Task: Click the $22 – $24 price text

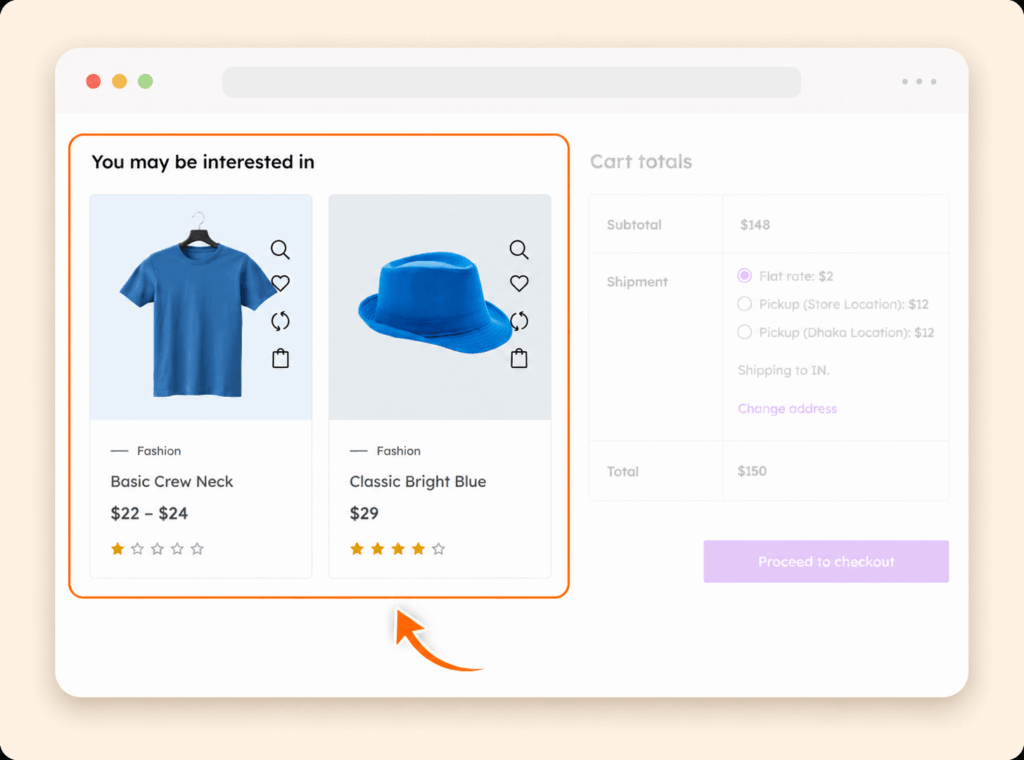Action: [149, 513]
